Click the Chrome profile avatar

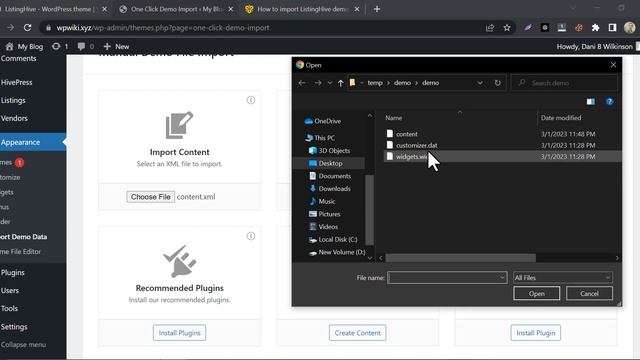pyautogui.click(x=629, y=28)
